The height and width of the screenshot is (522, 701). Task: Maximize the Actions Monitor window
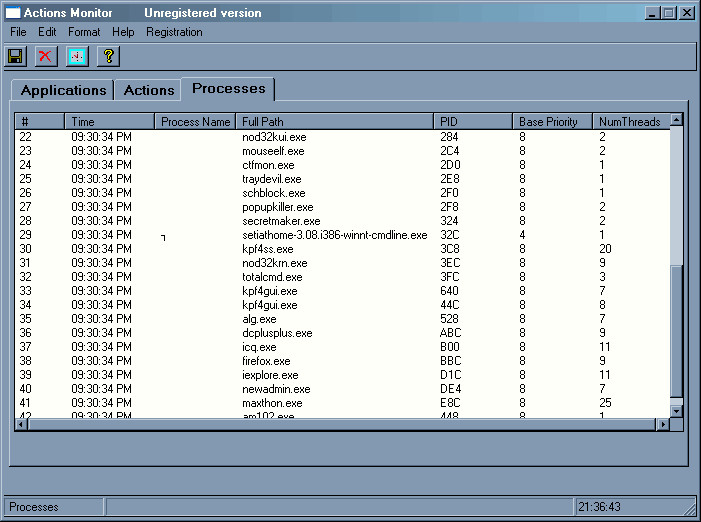point(669,13)
